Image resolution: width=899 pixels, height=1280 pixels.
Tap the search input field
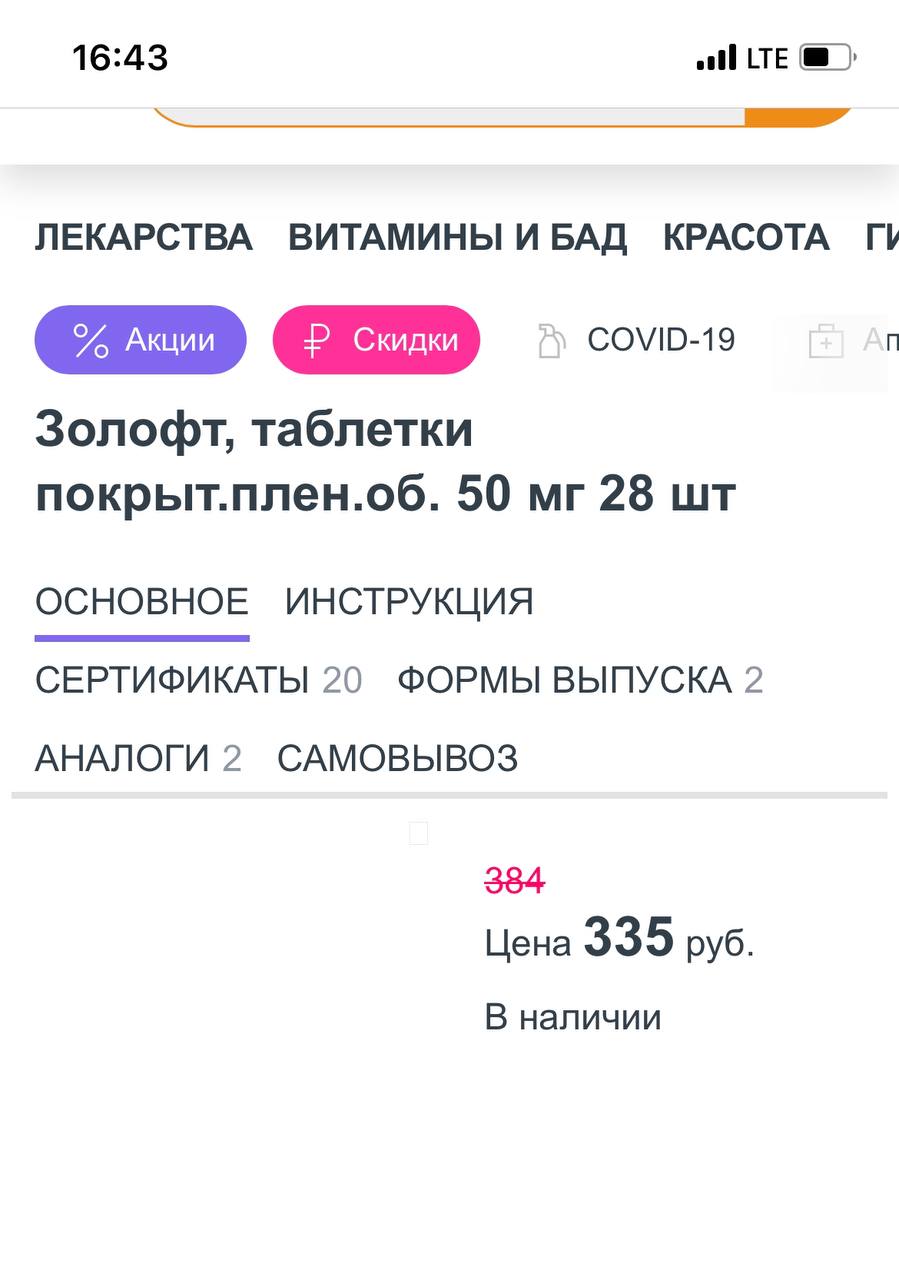point(450,115)
